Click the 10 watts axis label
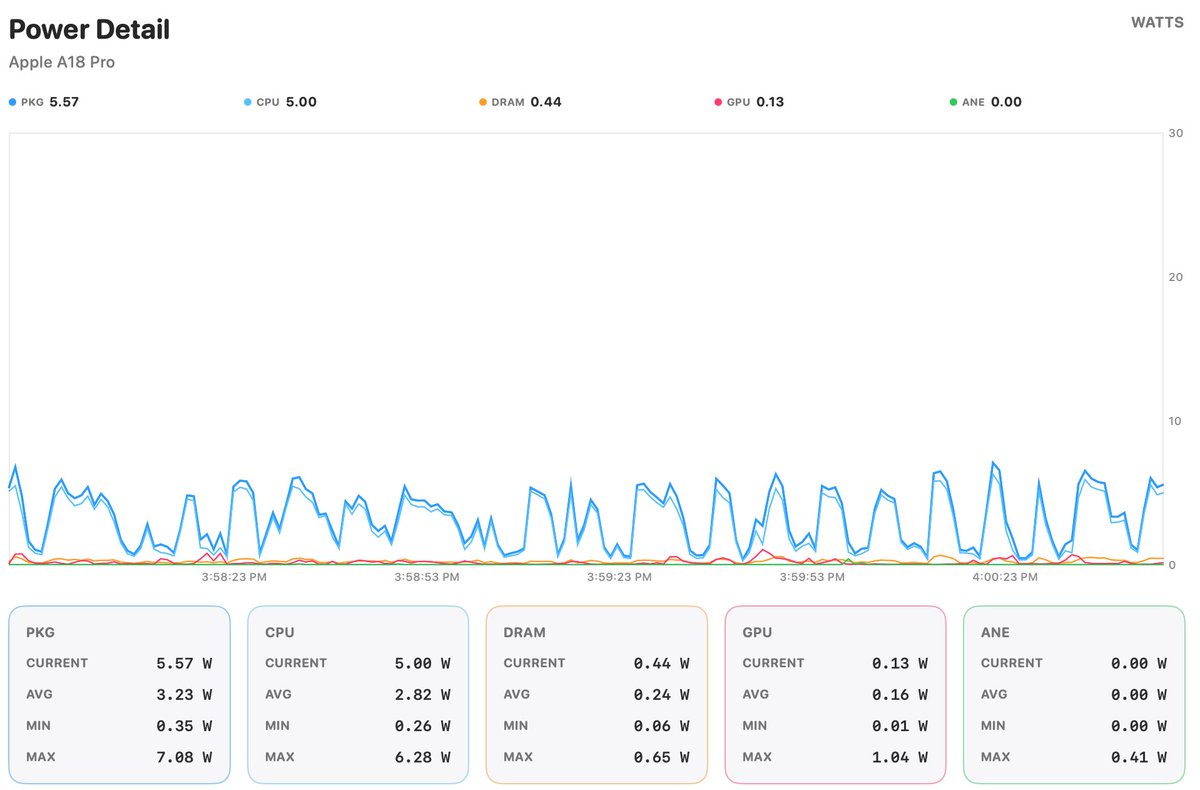Screen dimensions: 1200x790 pyautogui.click(x=1175, y=421)
